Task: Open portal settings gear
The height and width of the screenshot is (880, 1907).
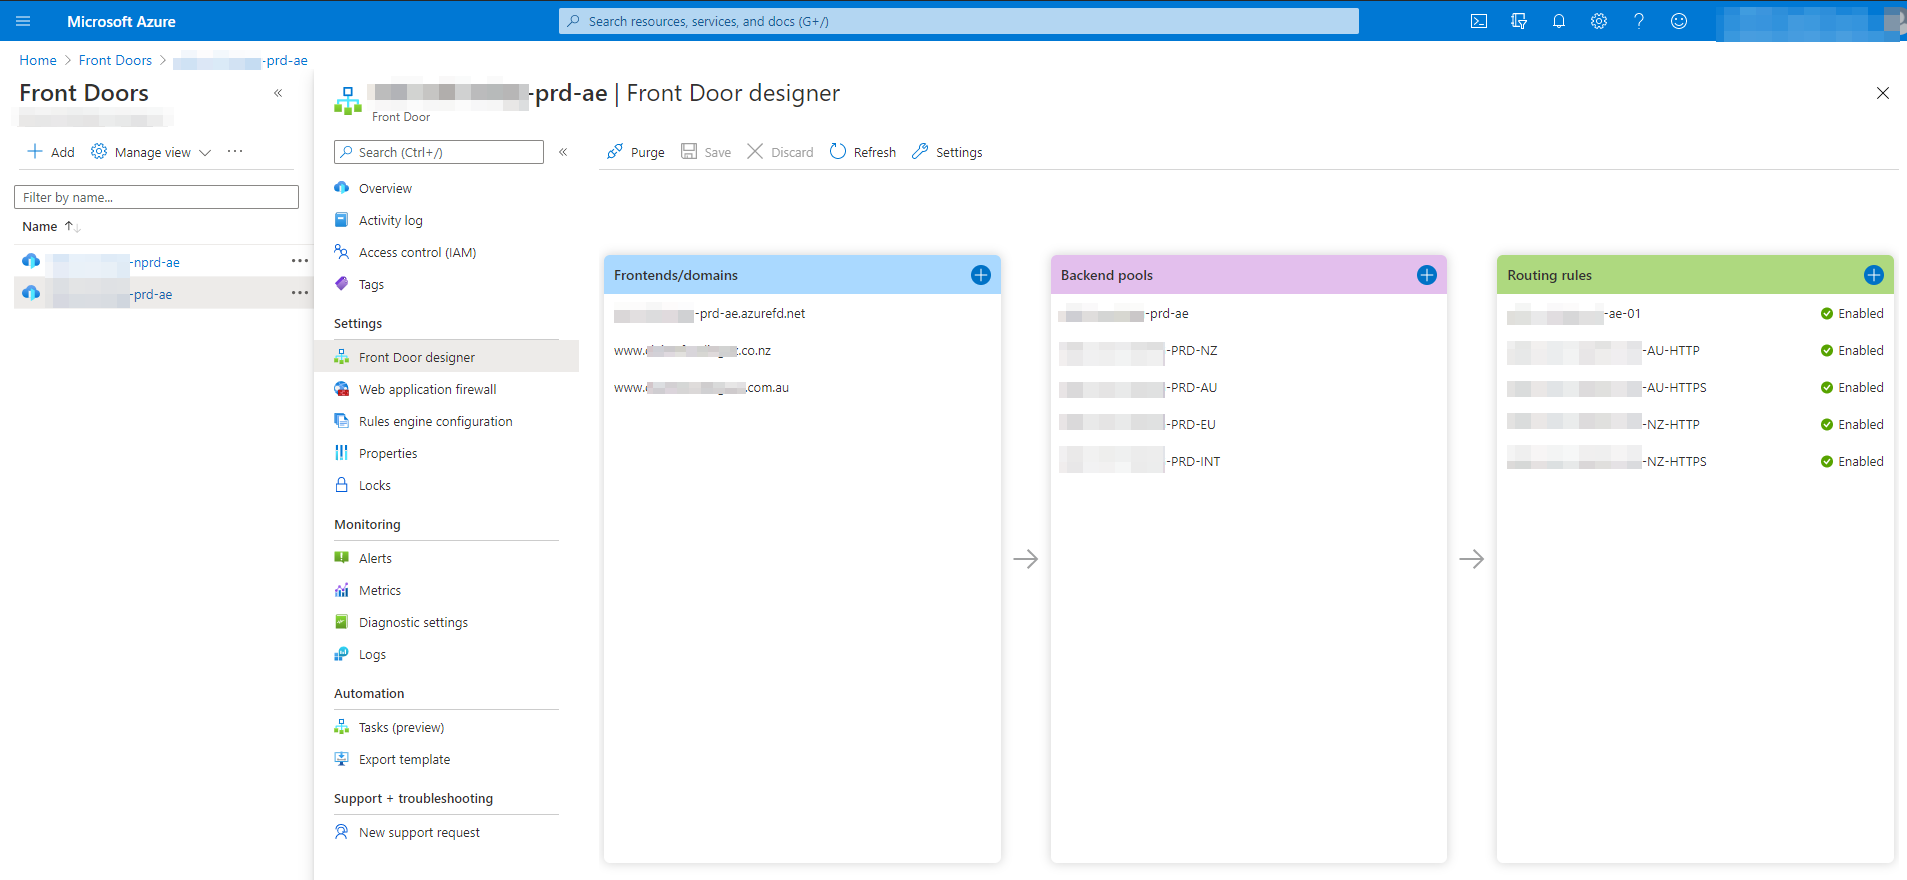Action: [x=1599, y=21]
